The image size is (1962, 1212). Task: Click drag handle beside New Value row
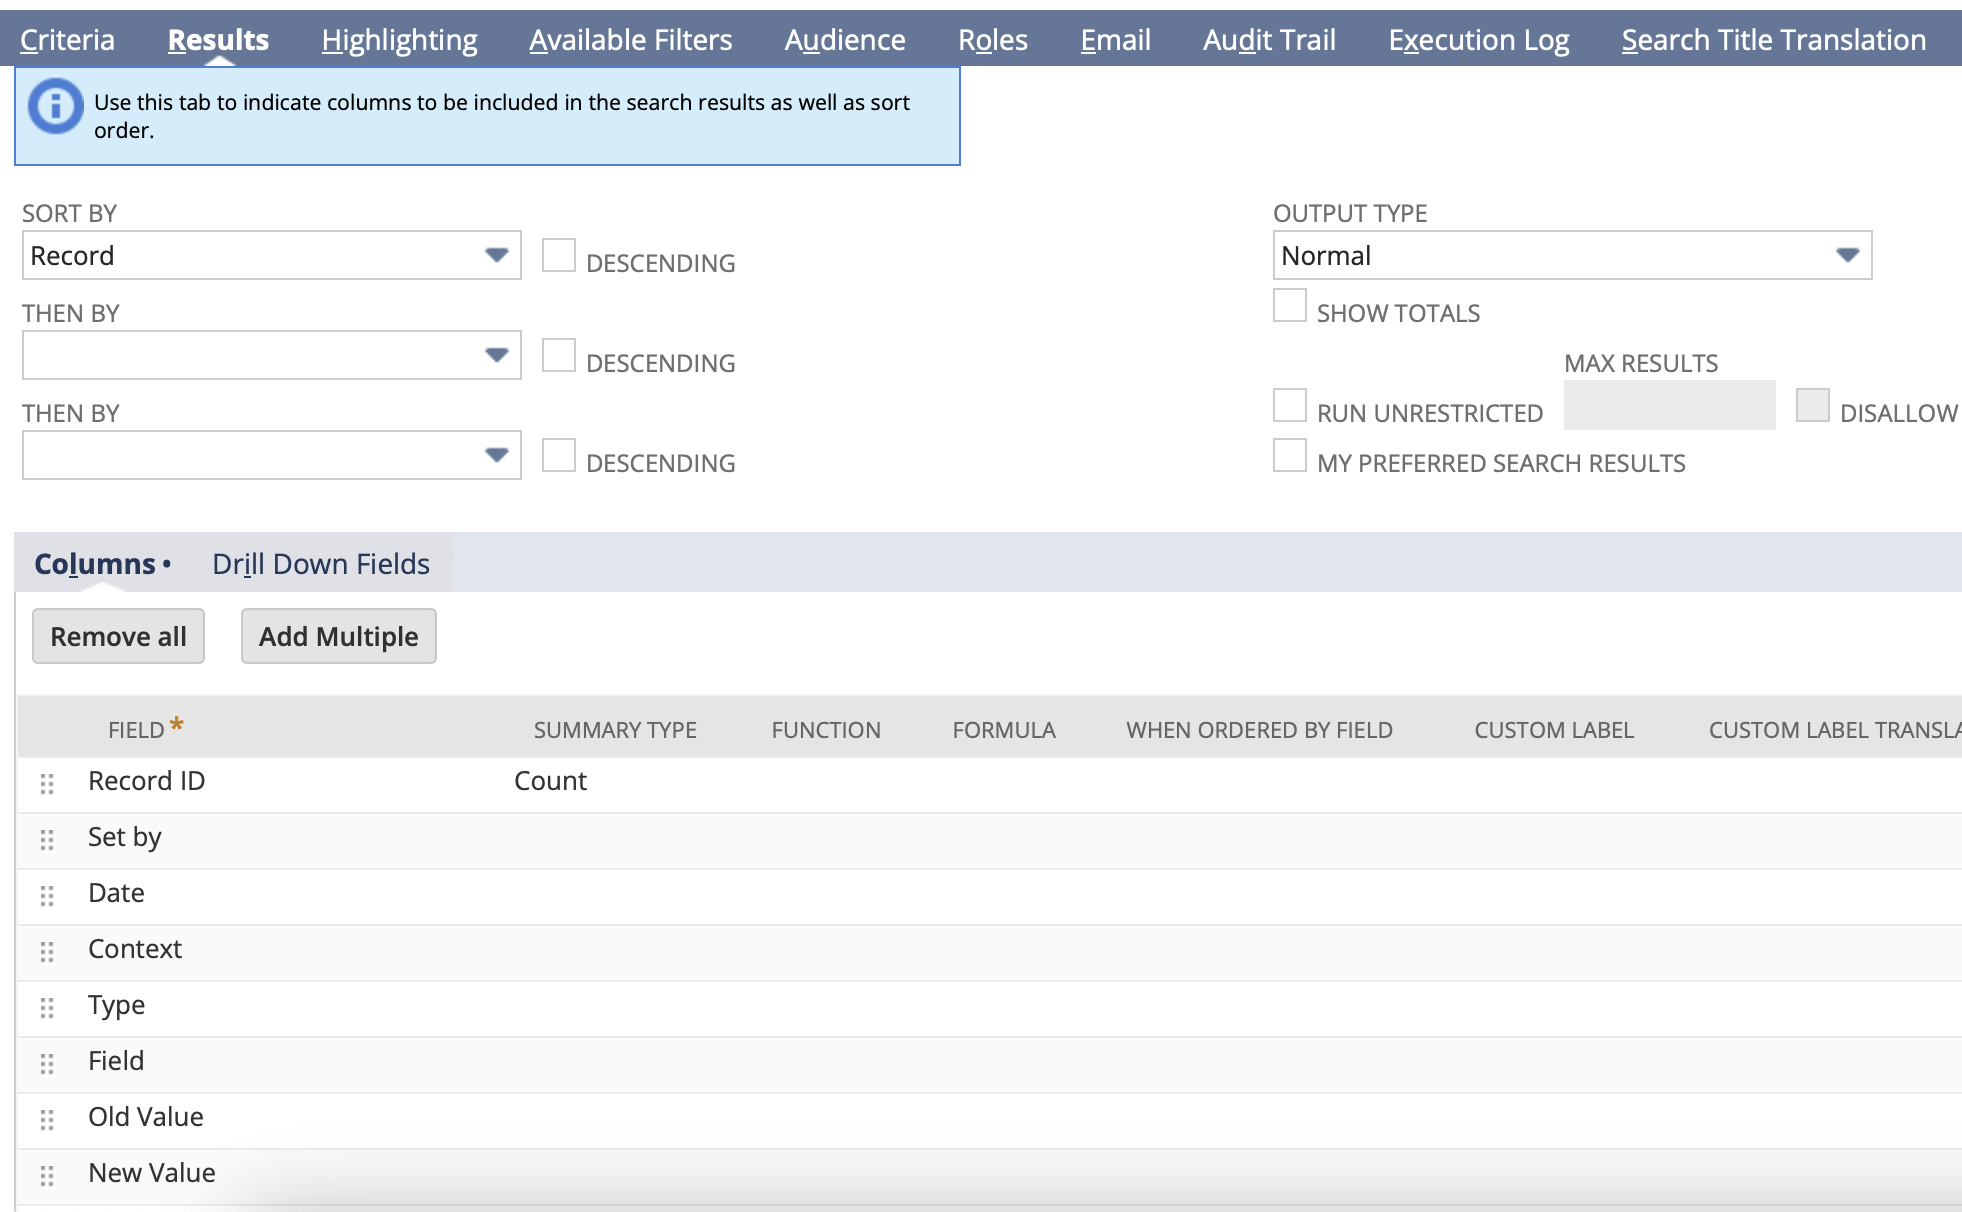tap(47, 1176)
